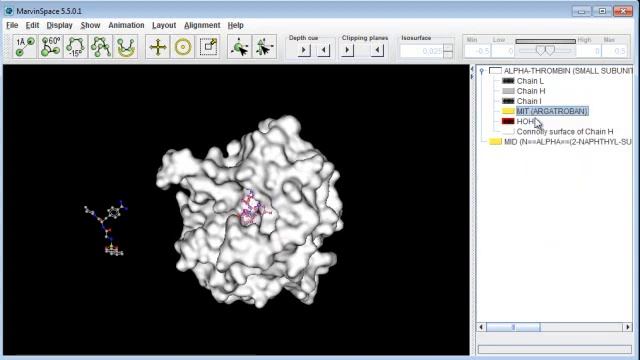
Task: Click the free ligand molecule left of protein
Action: coord(107,228)
